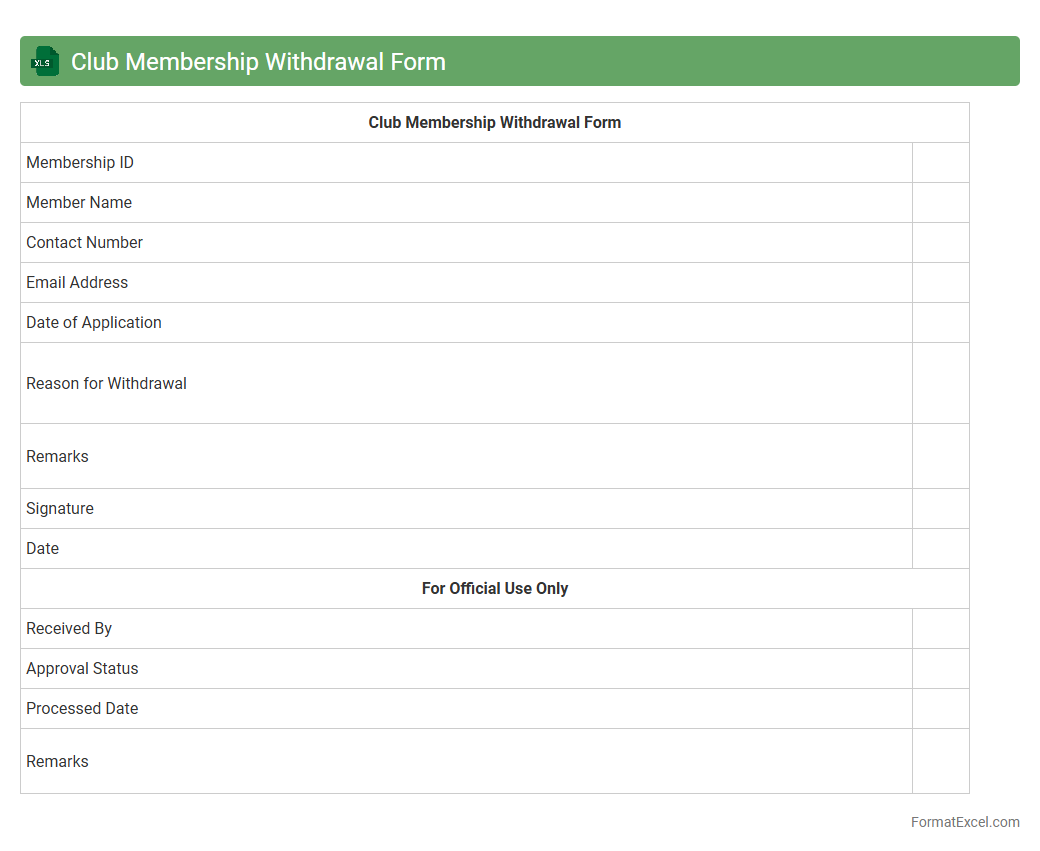1040x851 pixels.
Task: Focus the empty Email Address field
Action: pos(940,283)
